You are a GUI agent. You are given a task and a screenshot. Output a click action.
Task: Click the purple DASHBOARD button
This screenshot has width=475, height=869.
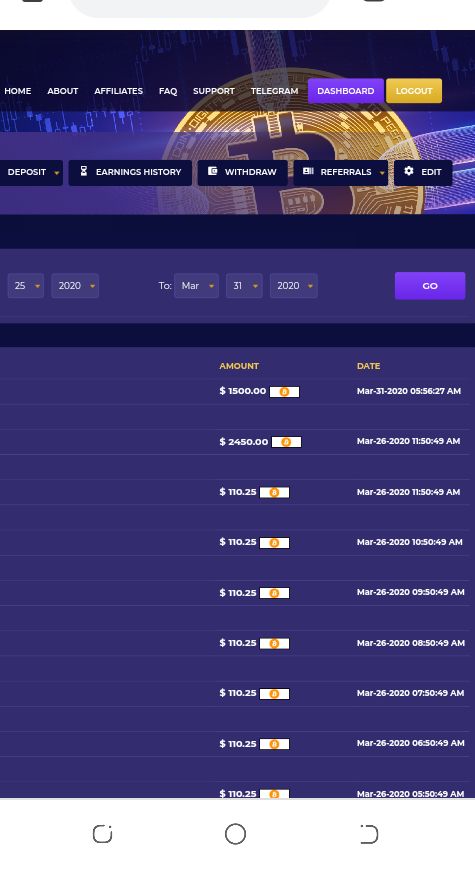(x=346, y=91)
